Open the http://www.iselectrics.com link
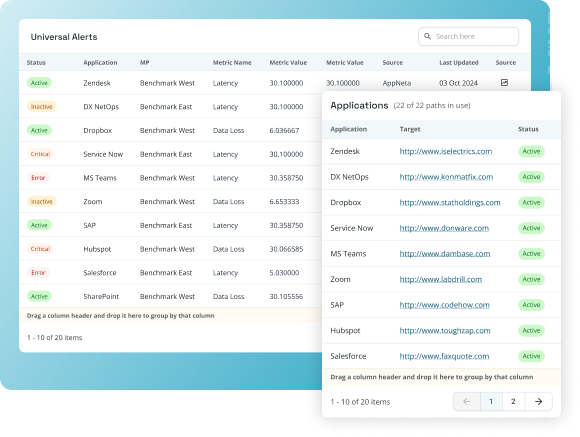 click(x=446, y=151)
